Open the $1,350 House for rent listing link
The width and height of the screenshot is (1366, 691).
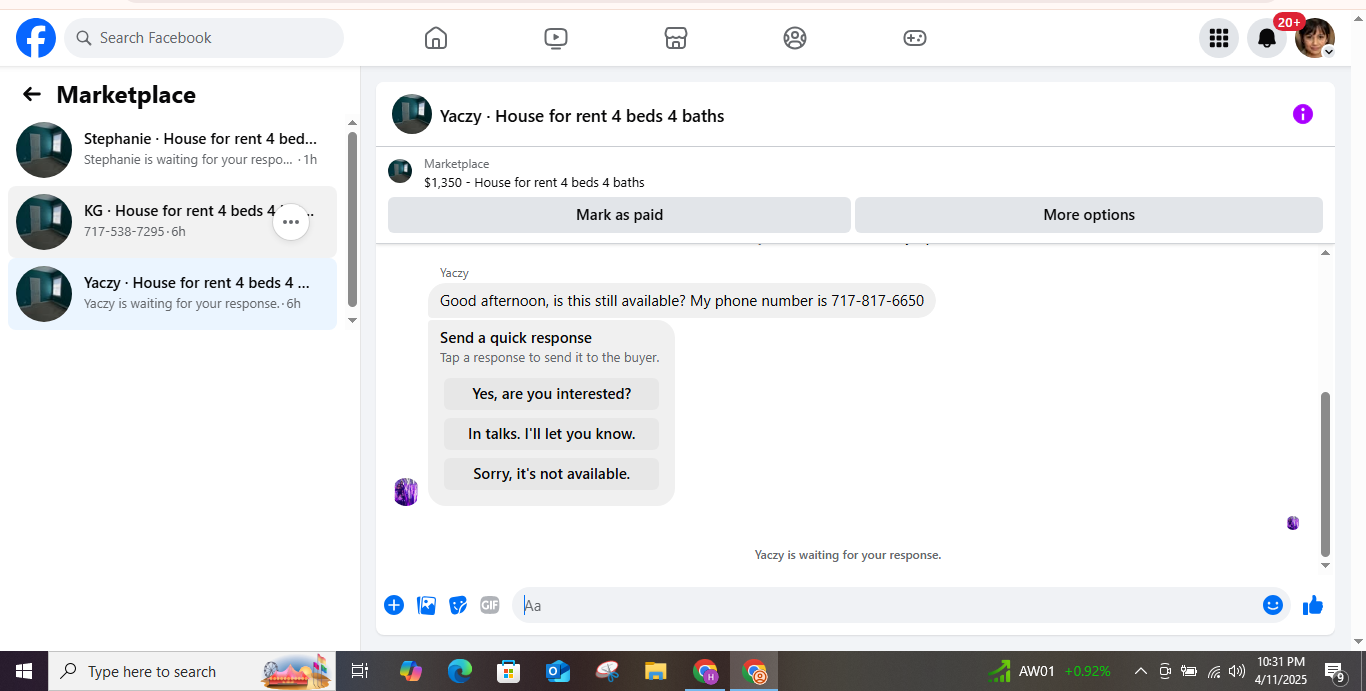pos(534,182)
